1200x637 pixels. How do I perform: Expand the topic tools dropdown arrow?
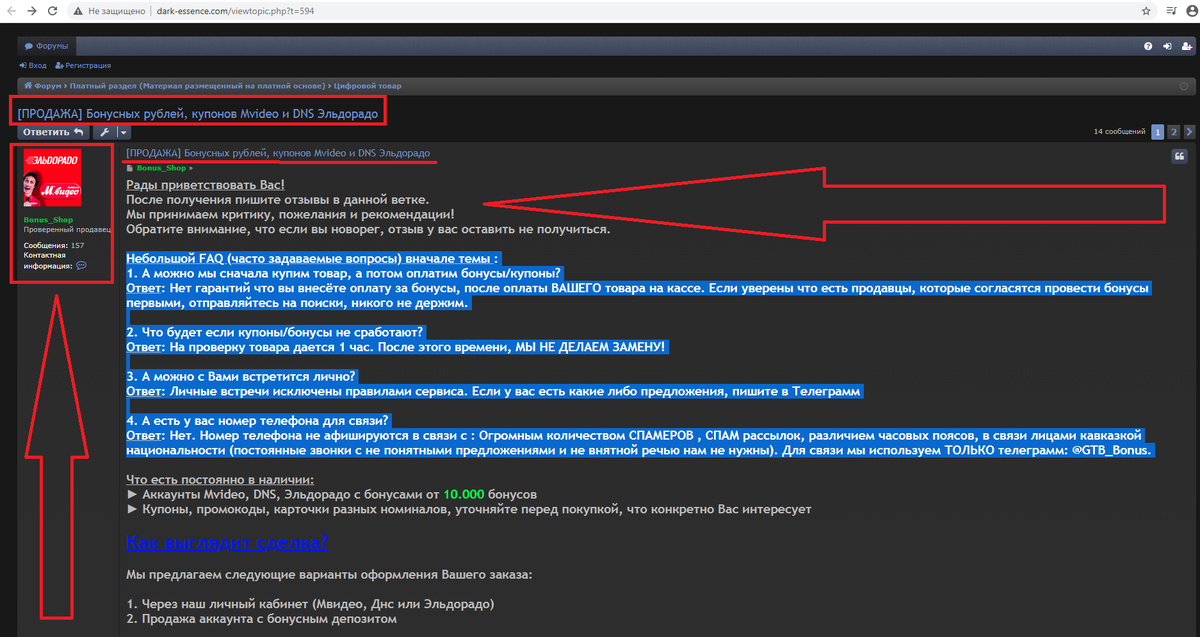123,132
